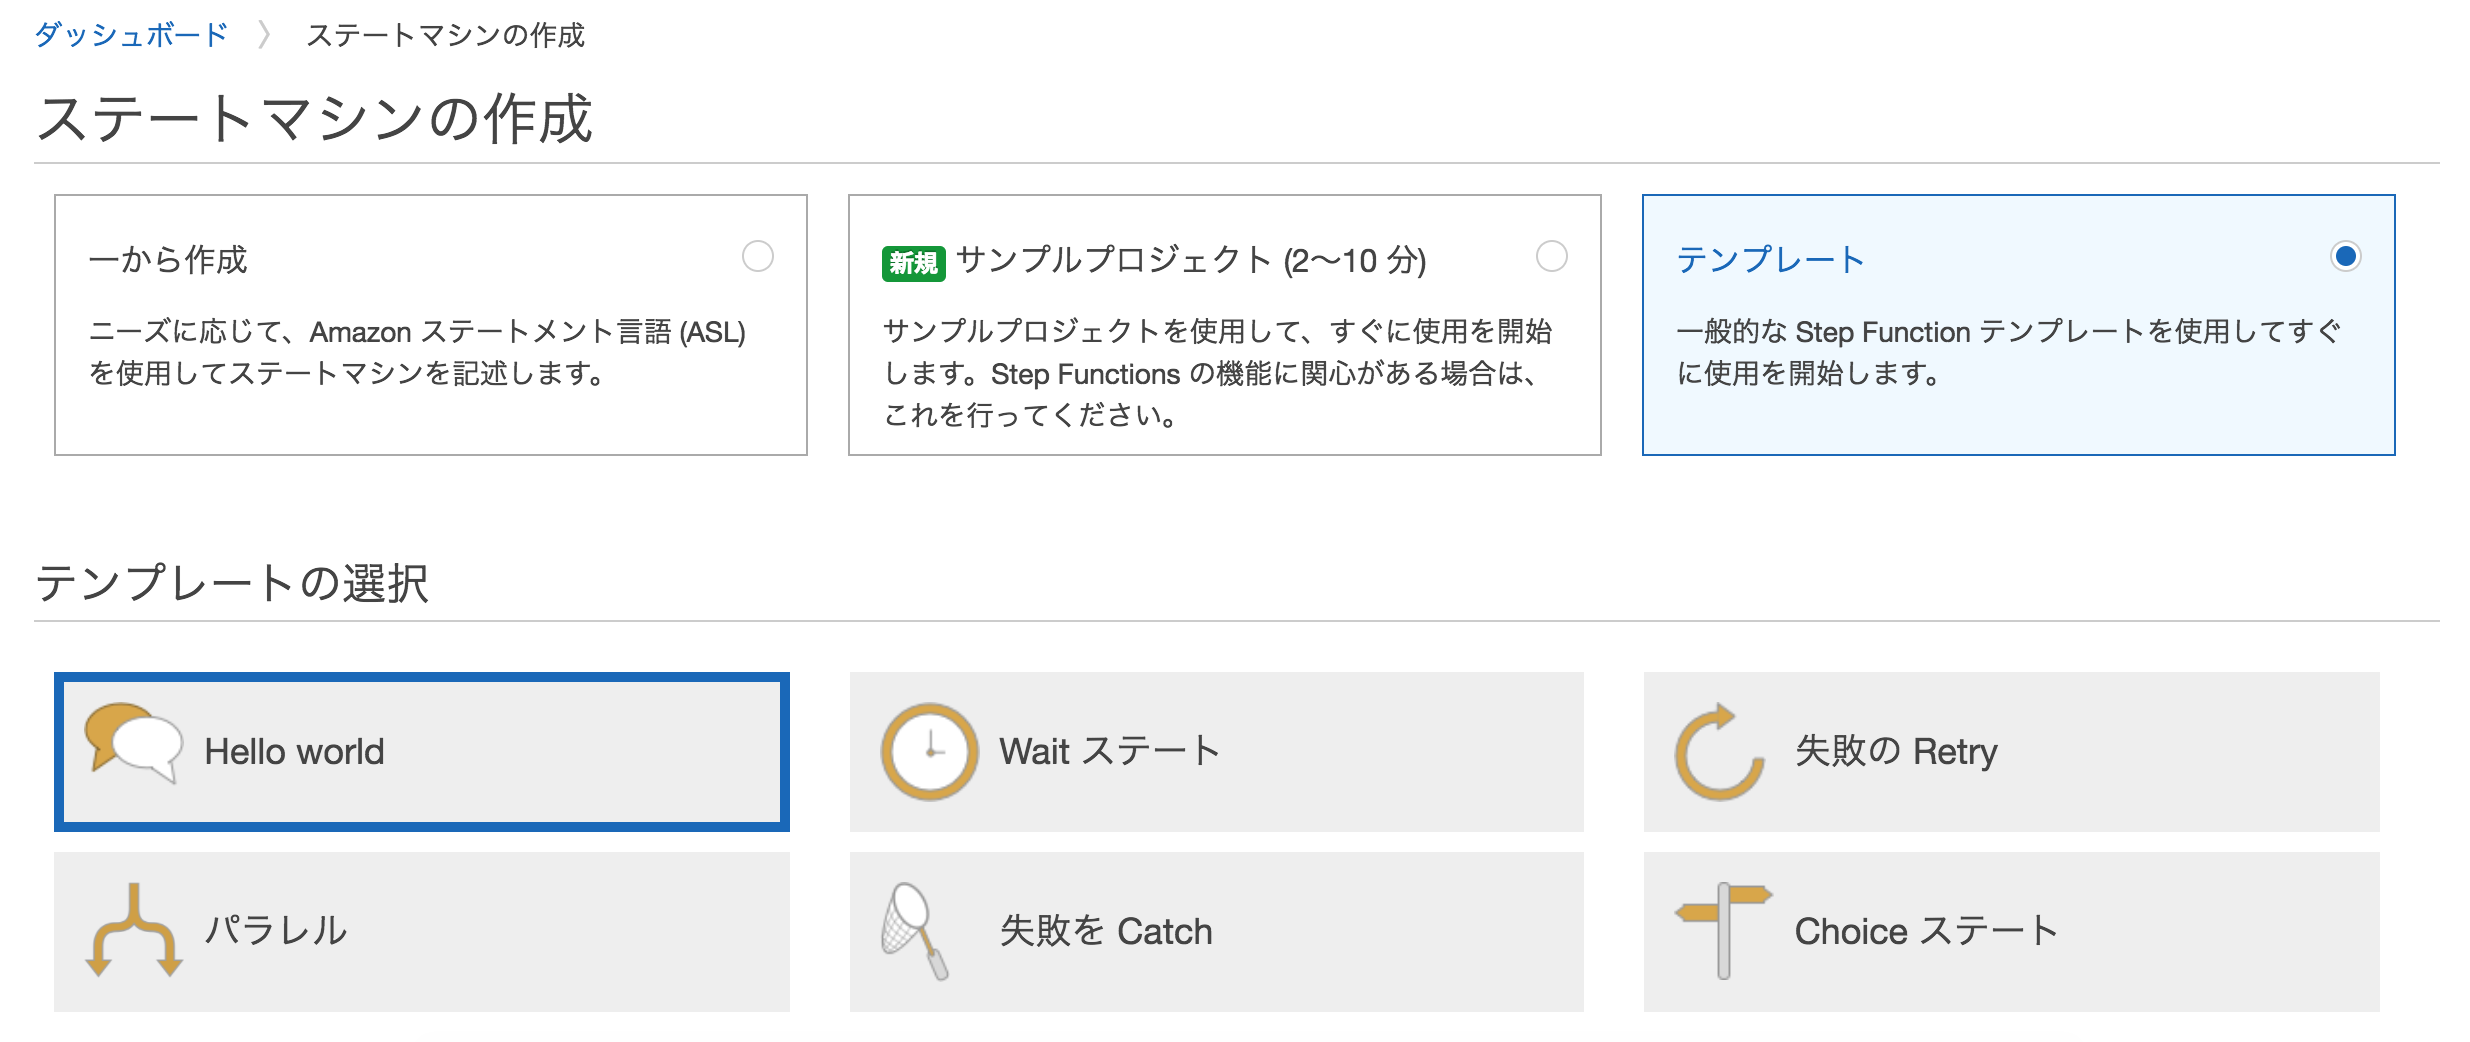Click the branching arrows icon for パラレル

point(135,930)
